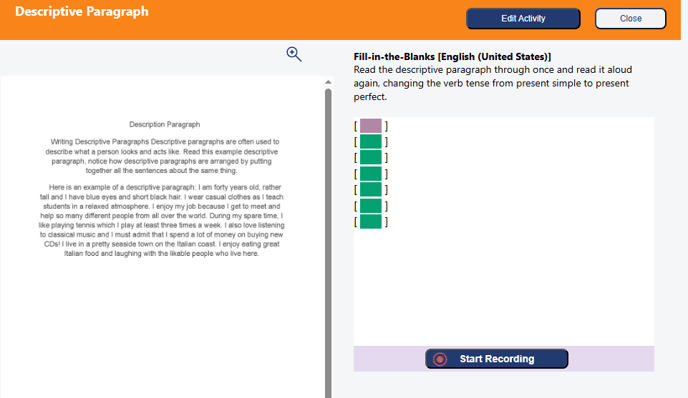Close the Descriptive Paragraph activity

coord(631,18)
